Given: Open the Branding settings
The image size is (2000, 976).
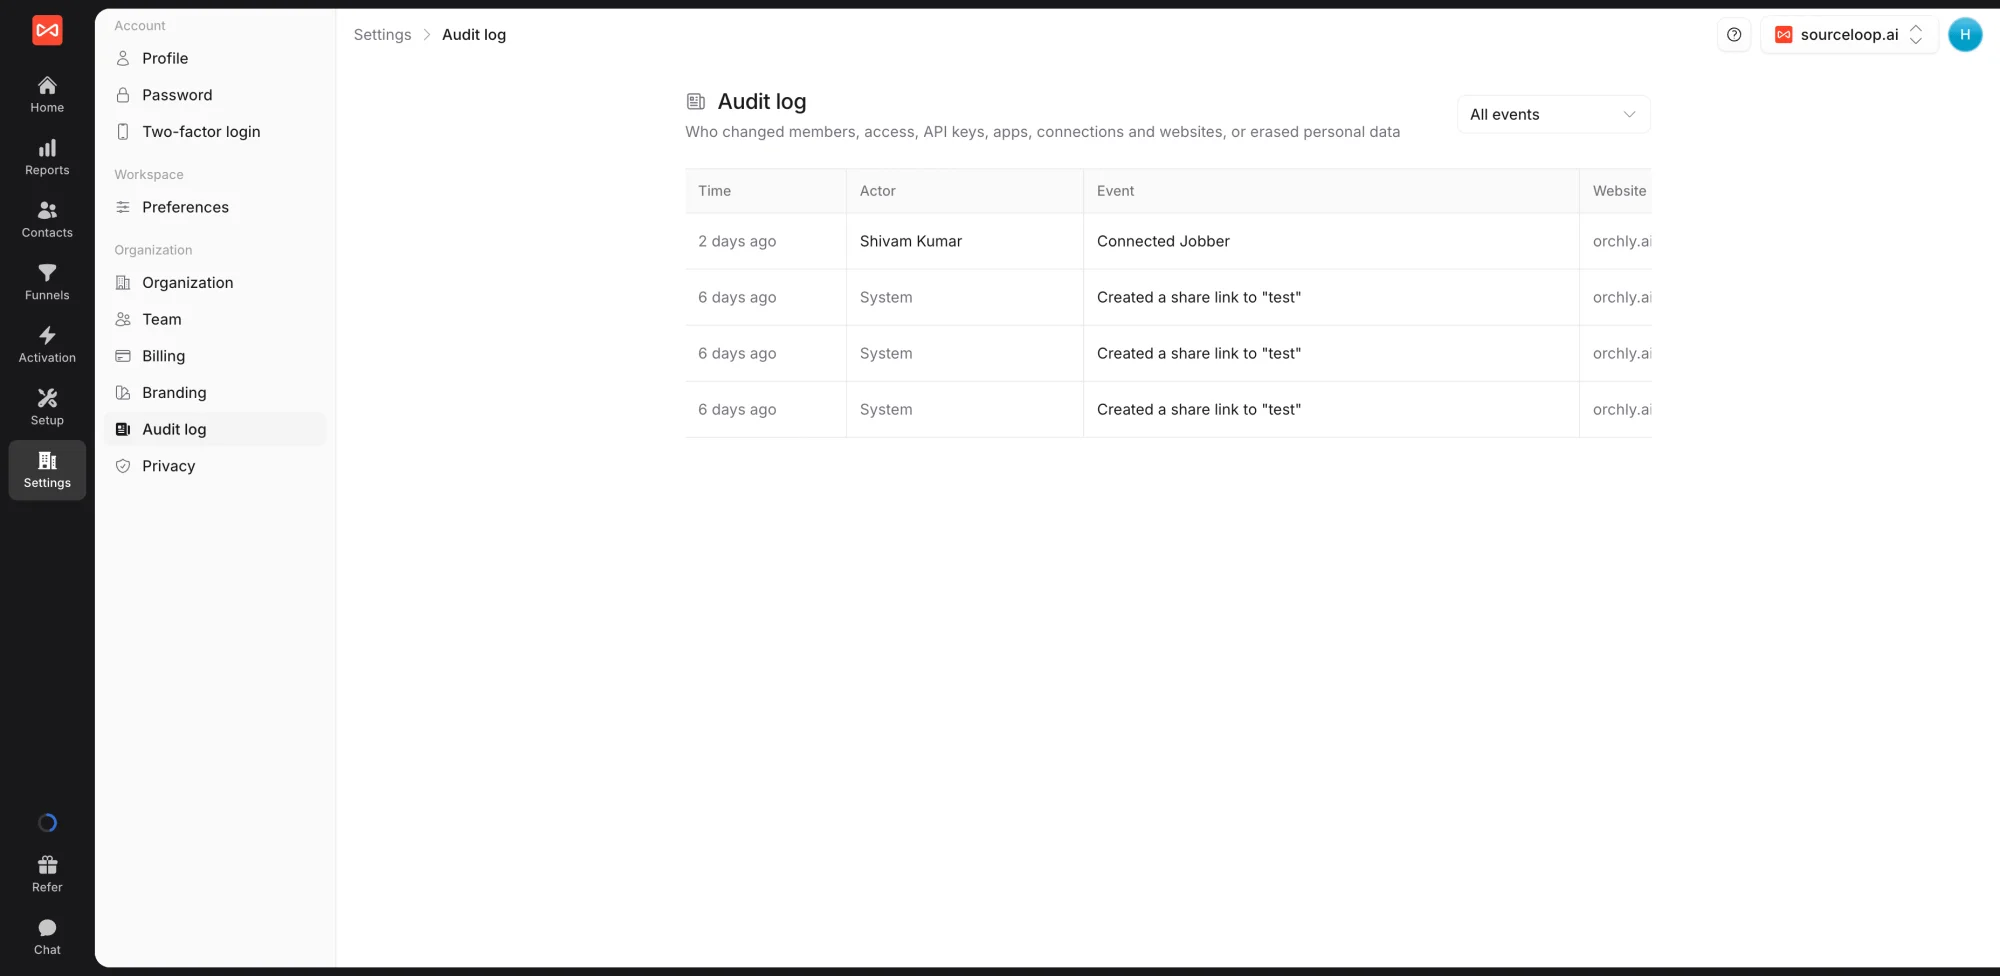Looking at the screenshot, I should 215,393.
